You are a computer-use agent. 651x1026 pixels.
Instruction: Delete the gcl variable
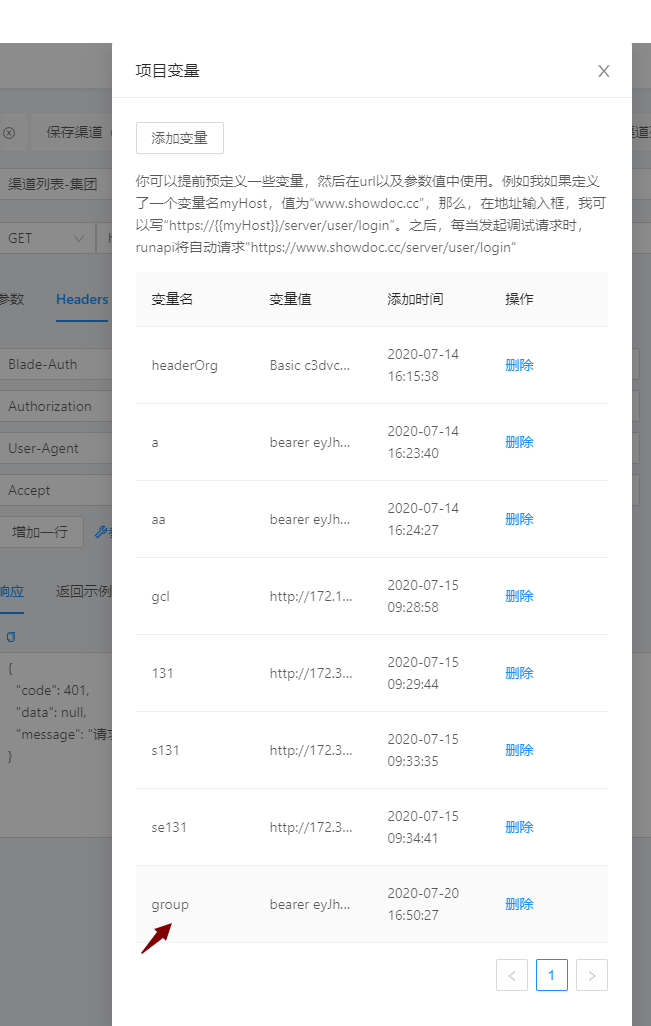click(x=519, y=596)
